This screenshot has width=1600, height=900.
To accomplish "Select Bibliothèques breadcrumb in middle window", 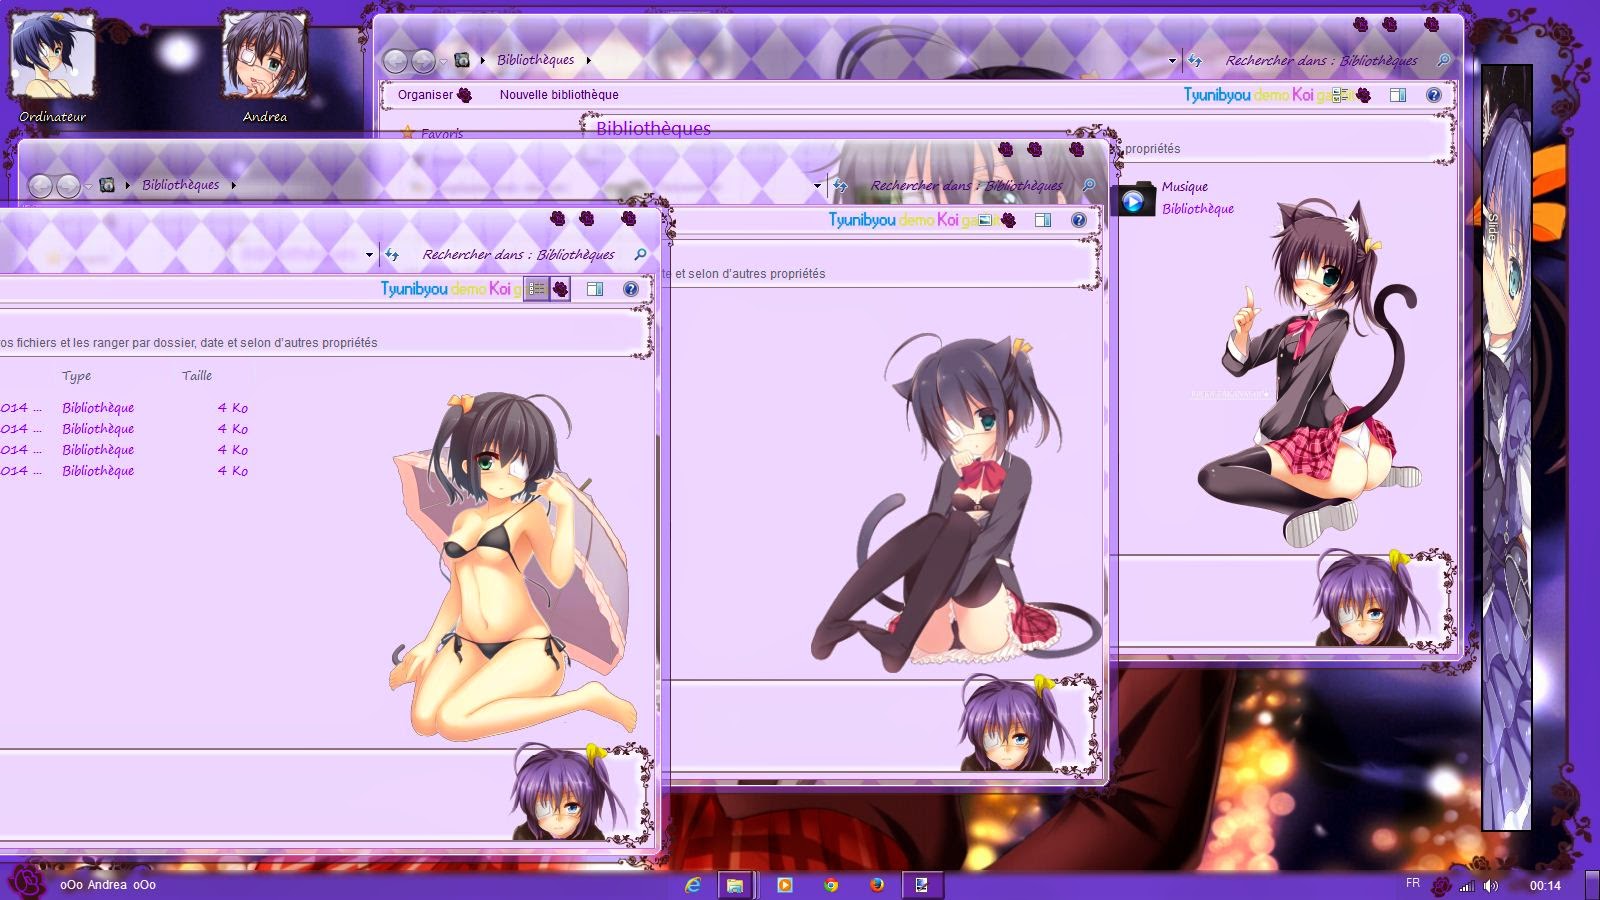I will point(180,185).
